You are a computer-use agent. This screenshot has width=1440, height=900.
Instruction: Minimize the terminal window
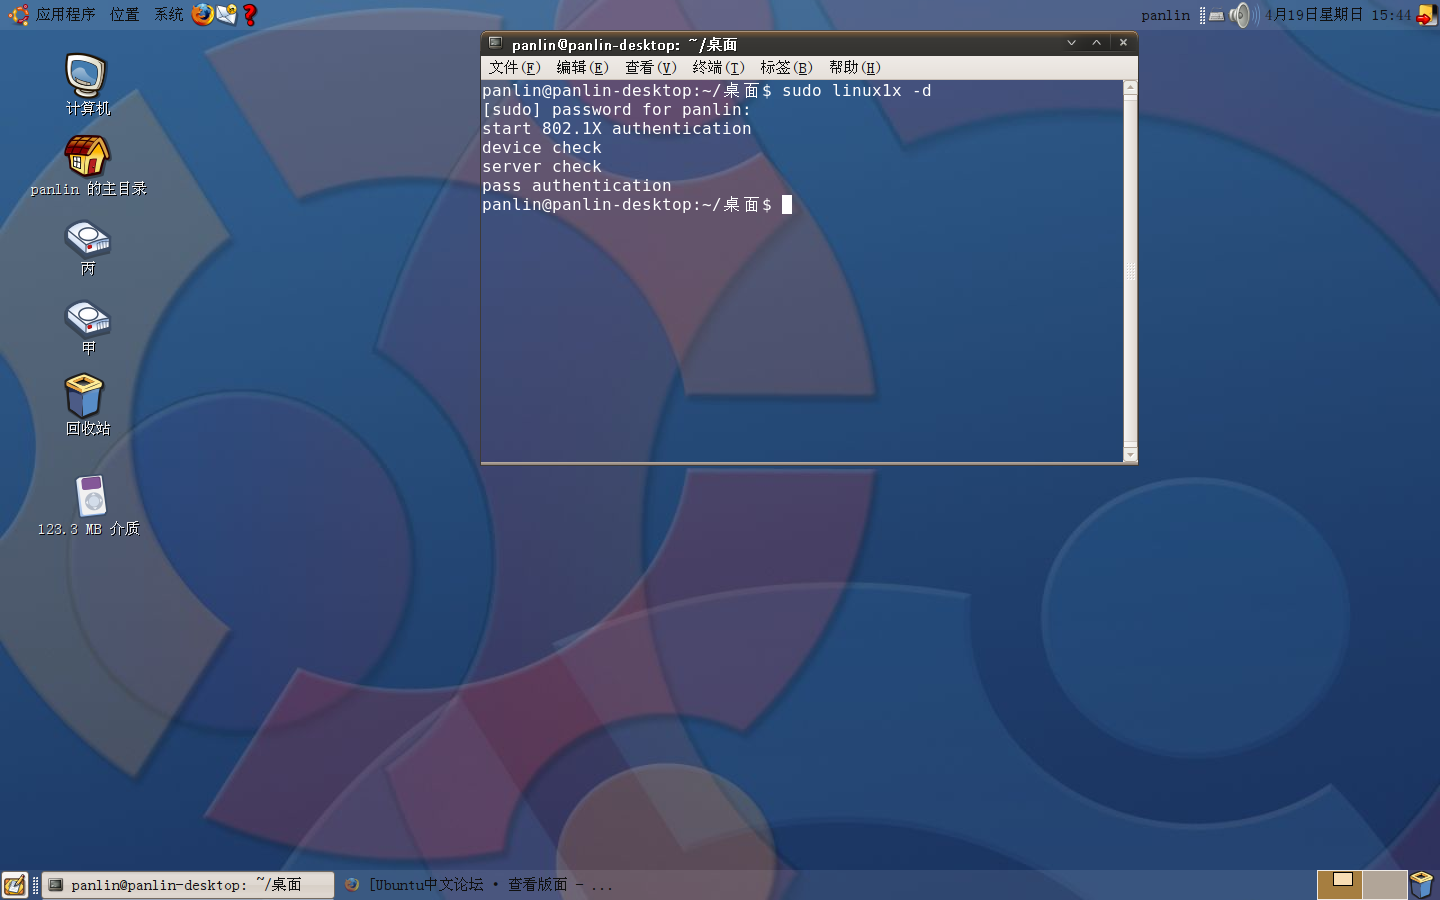[1071, 43]
